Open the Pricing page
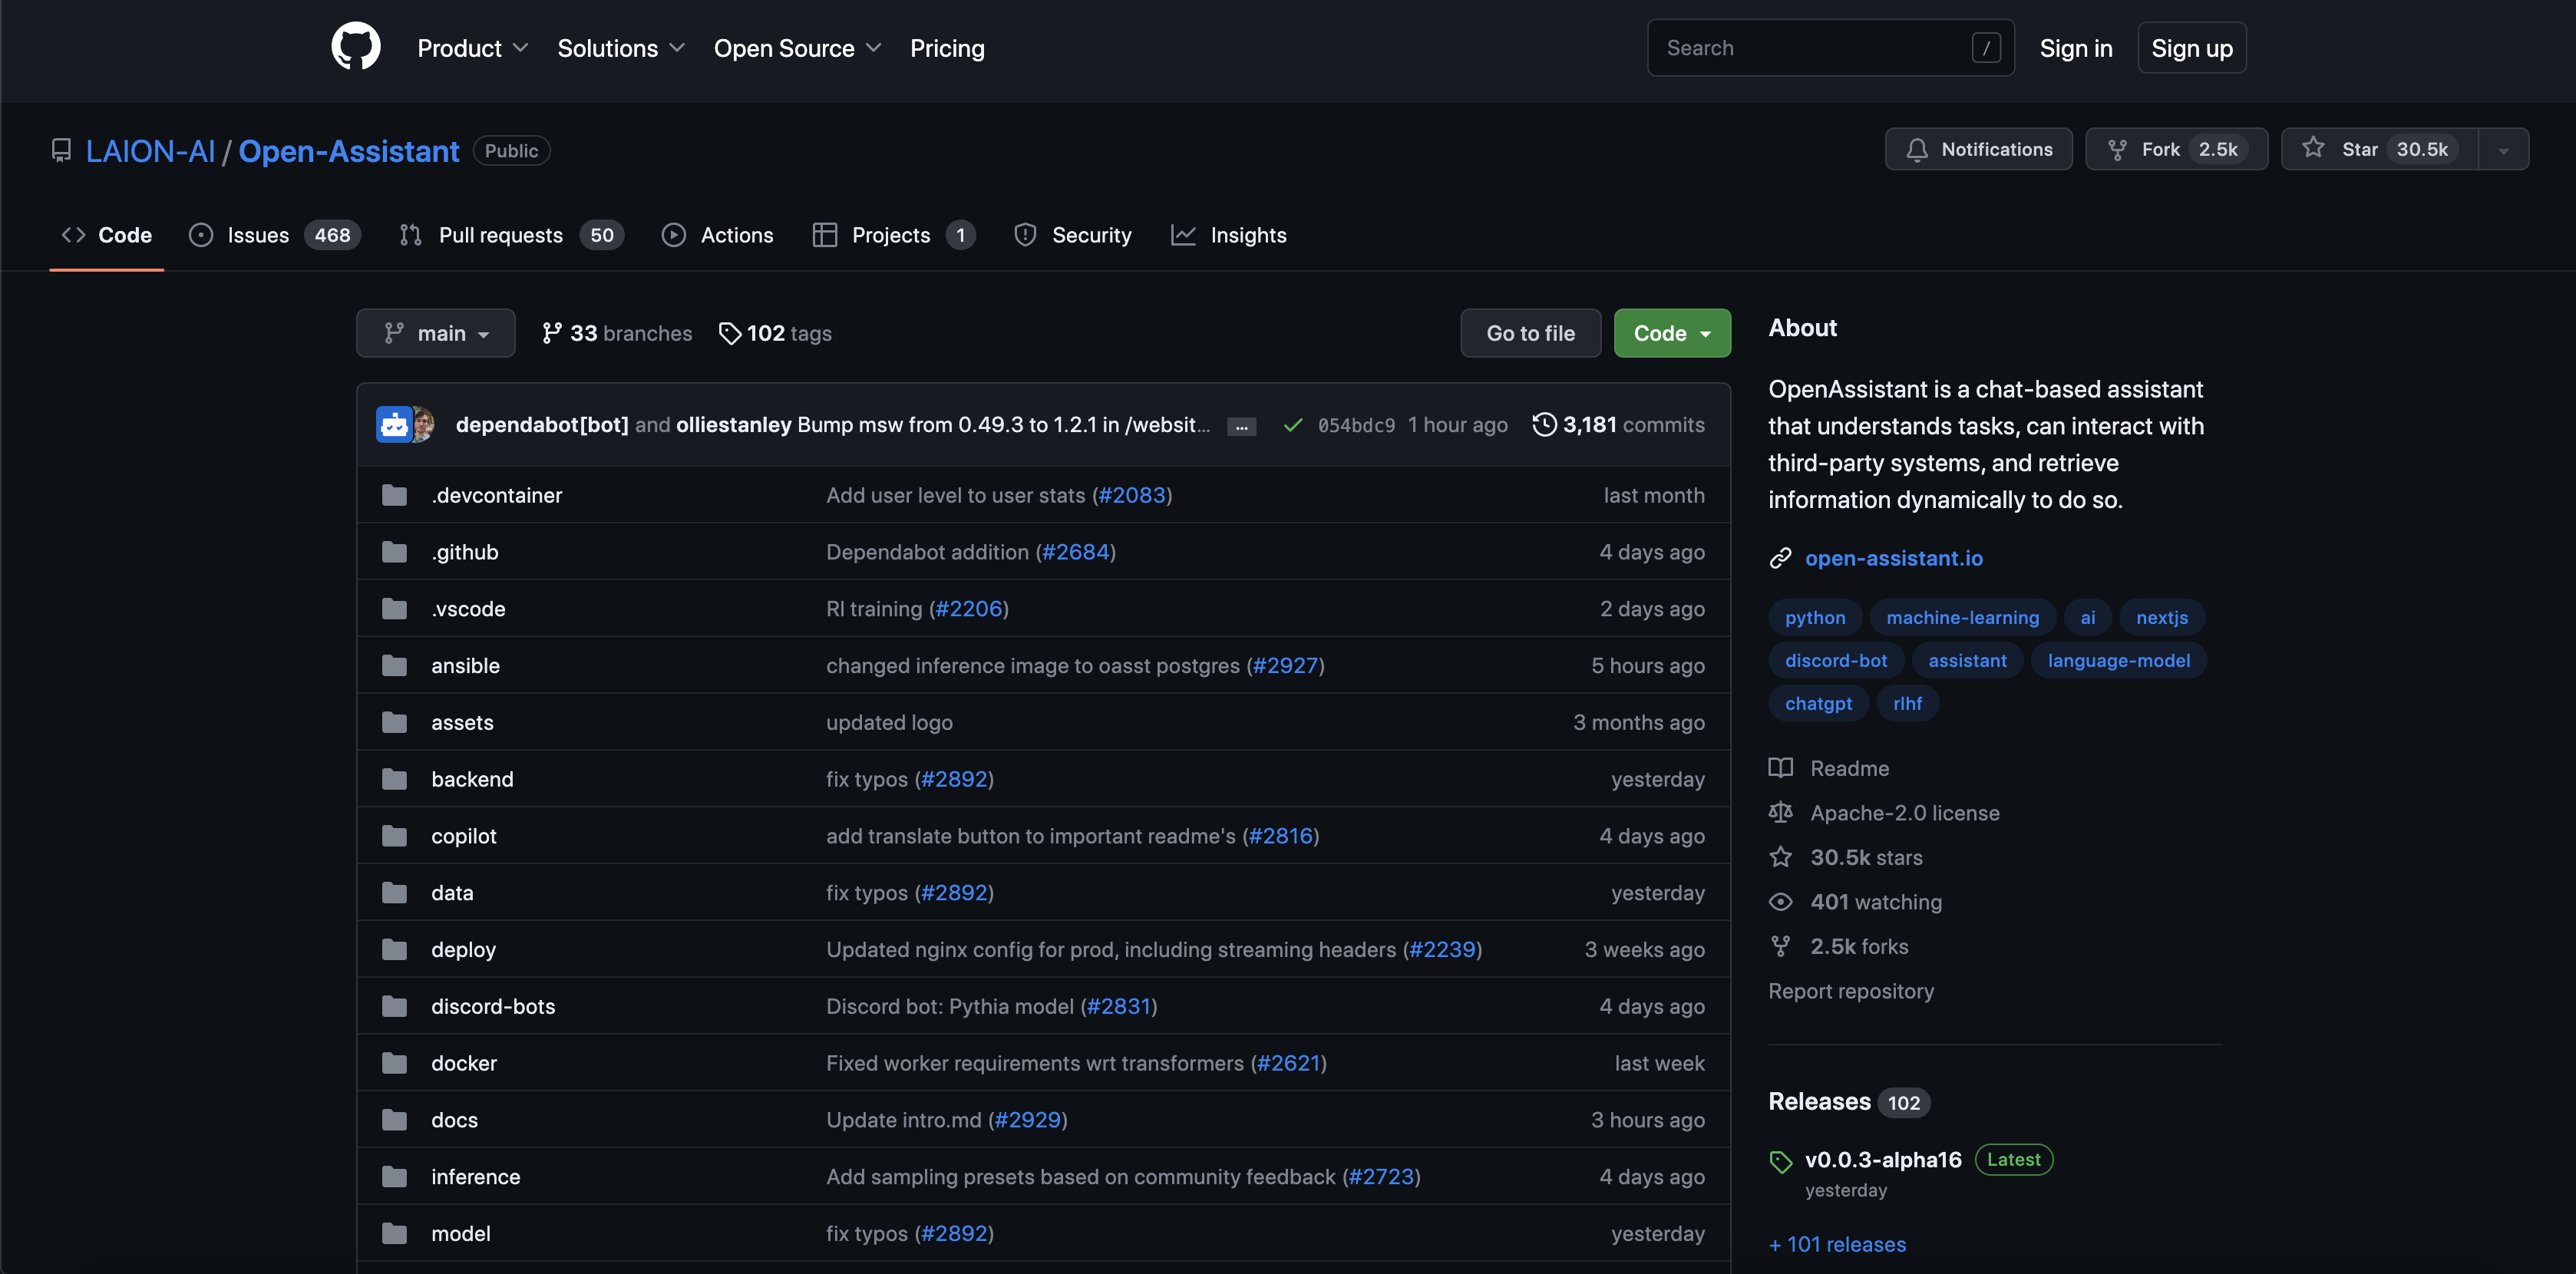Image resolution: width=2576 pixels, height=1274 pixels. (947, 48)
